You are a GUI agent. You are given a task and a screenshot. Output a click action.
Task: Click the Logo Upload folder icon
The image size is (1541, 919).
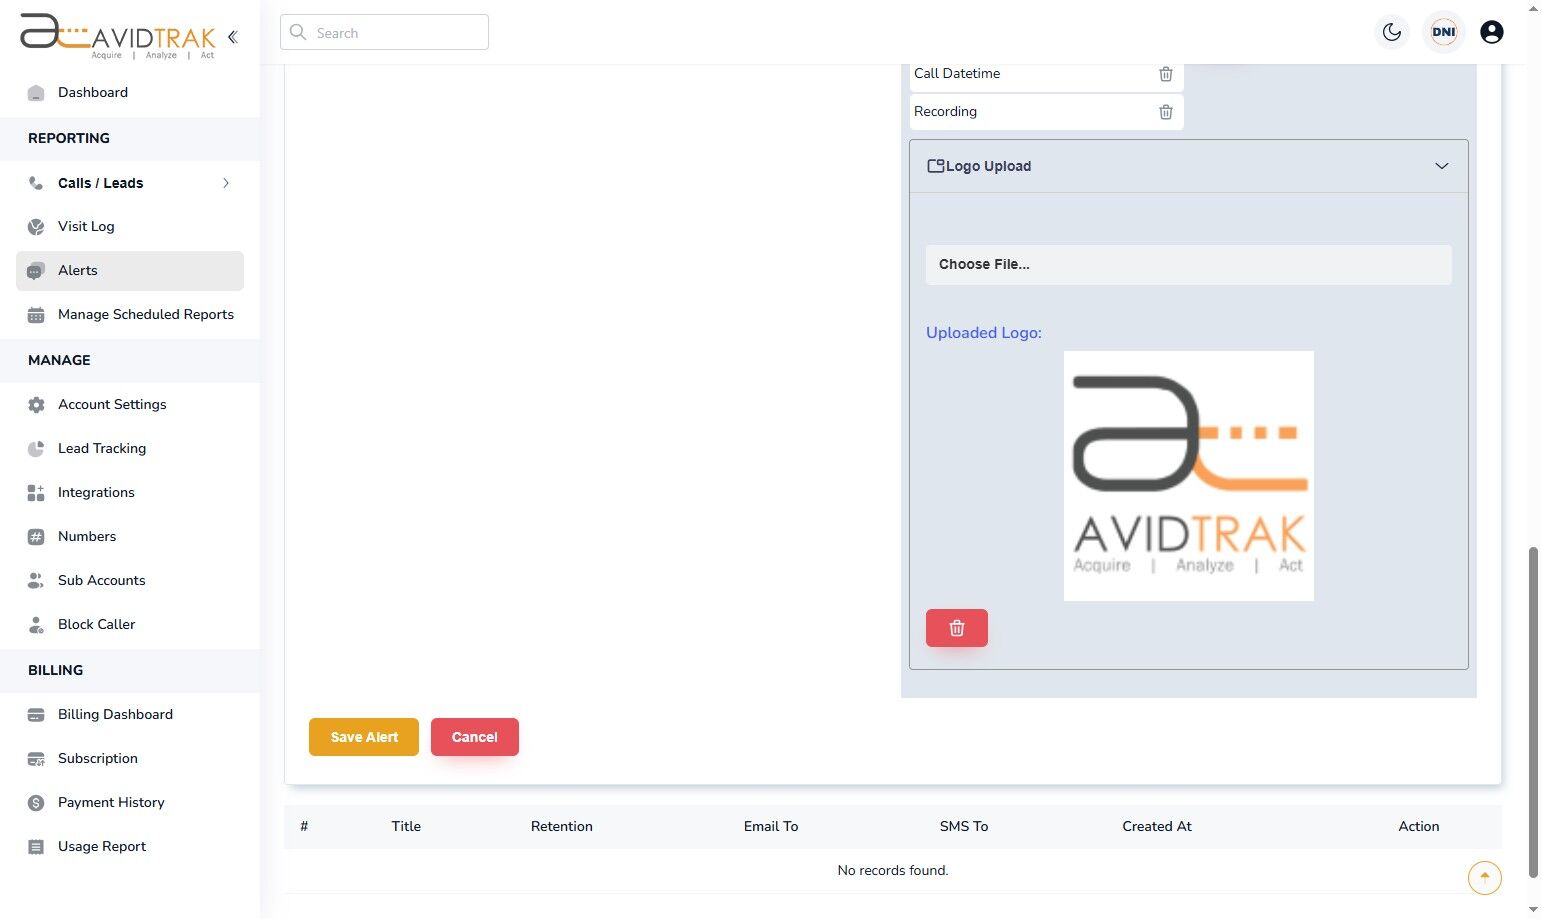click(x=936, y=166)
